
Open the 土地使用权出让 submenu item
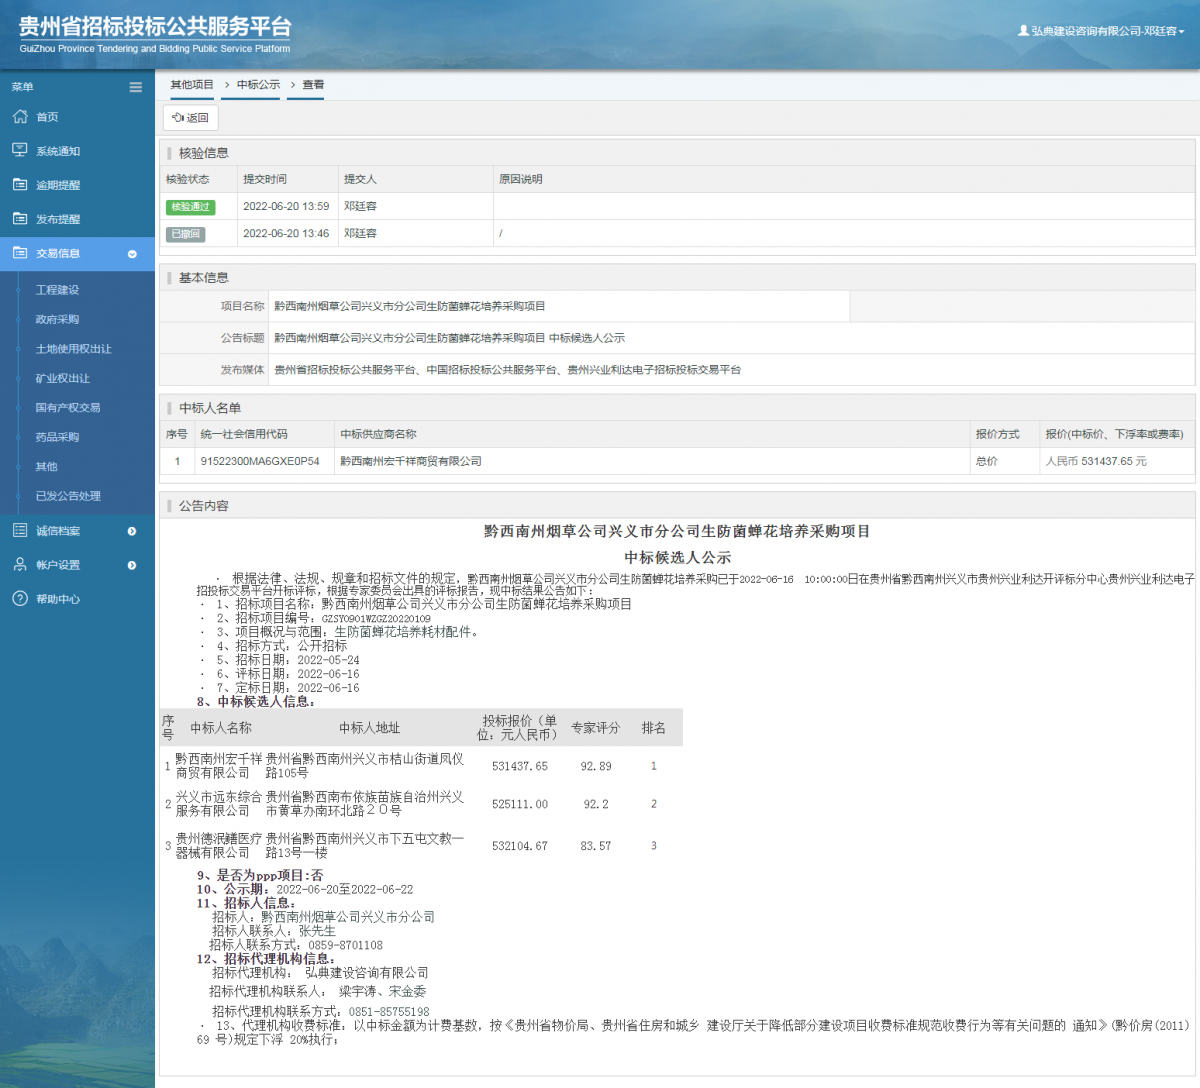point(73,349)
